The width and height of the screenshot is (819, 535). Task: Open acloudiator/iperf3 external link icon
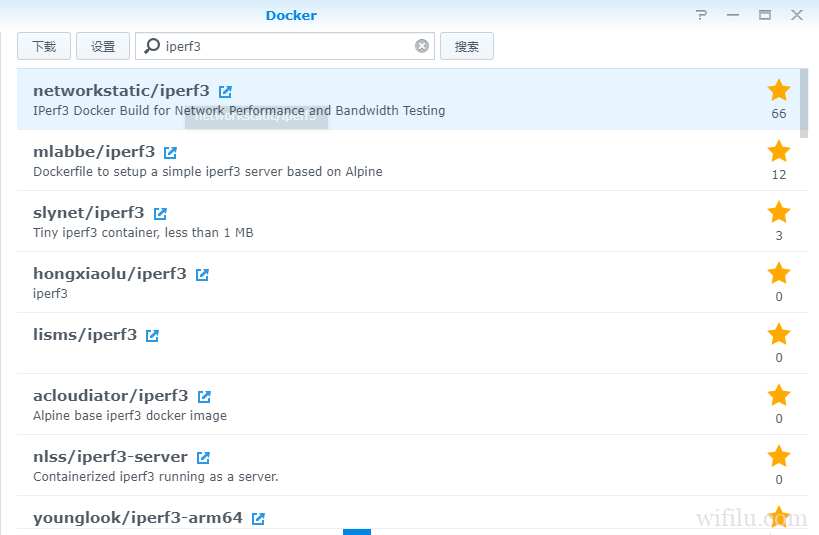204,397
